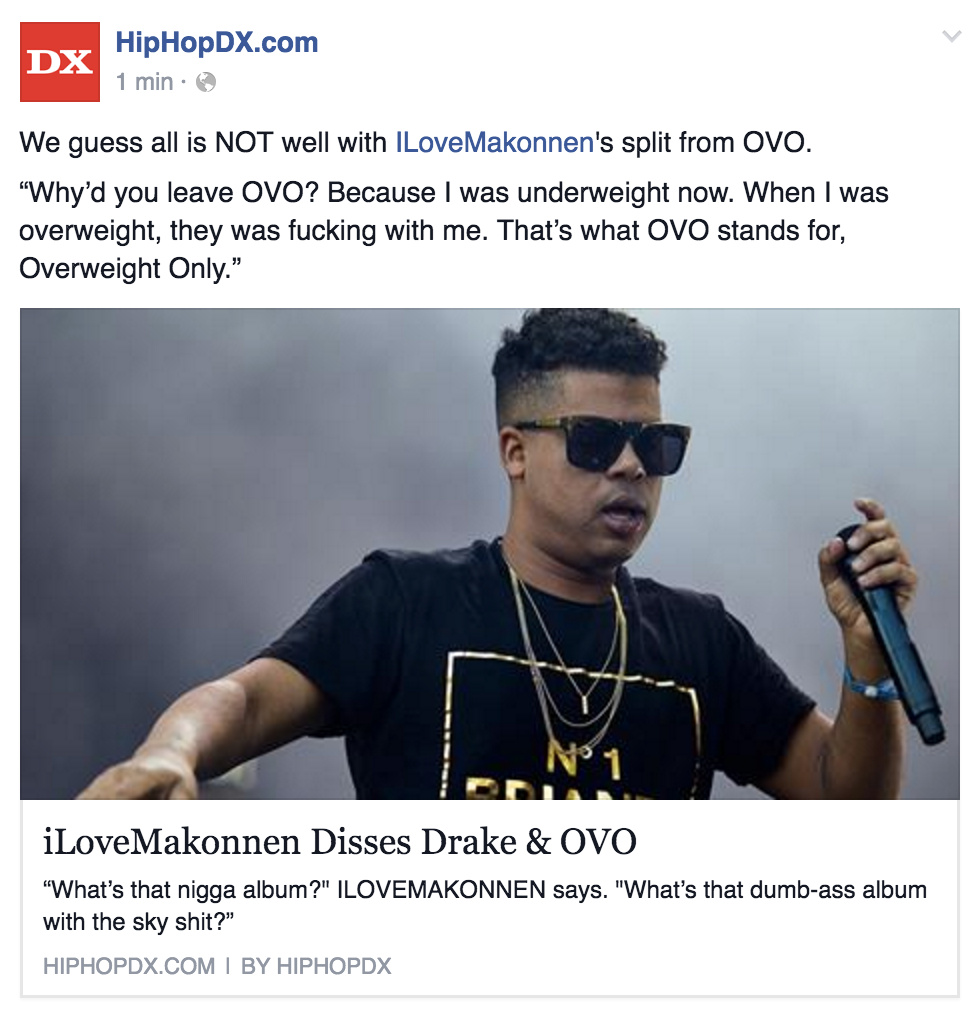Open the red DX page avatar

pos(60,62)
